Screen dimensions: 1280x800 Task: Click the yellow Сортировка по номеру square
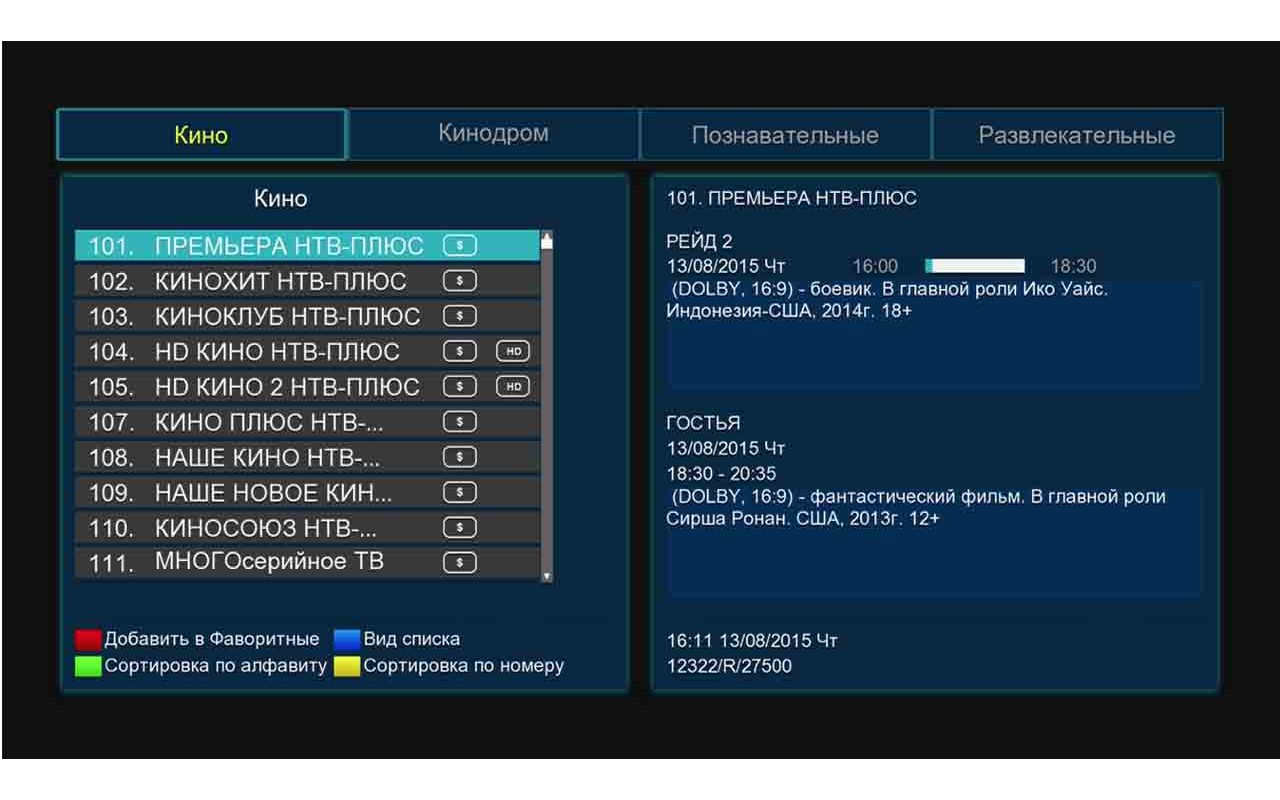click(347, 666)
